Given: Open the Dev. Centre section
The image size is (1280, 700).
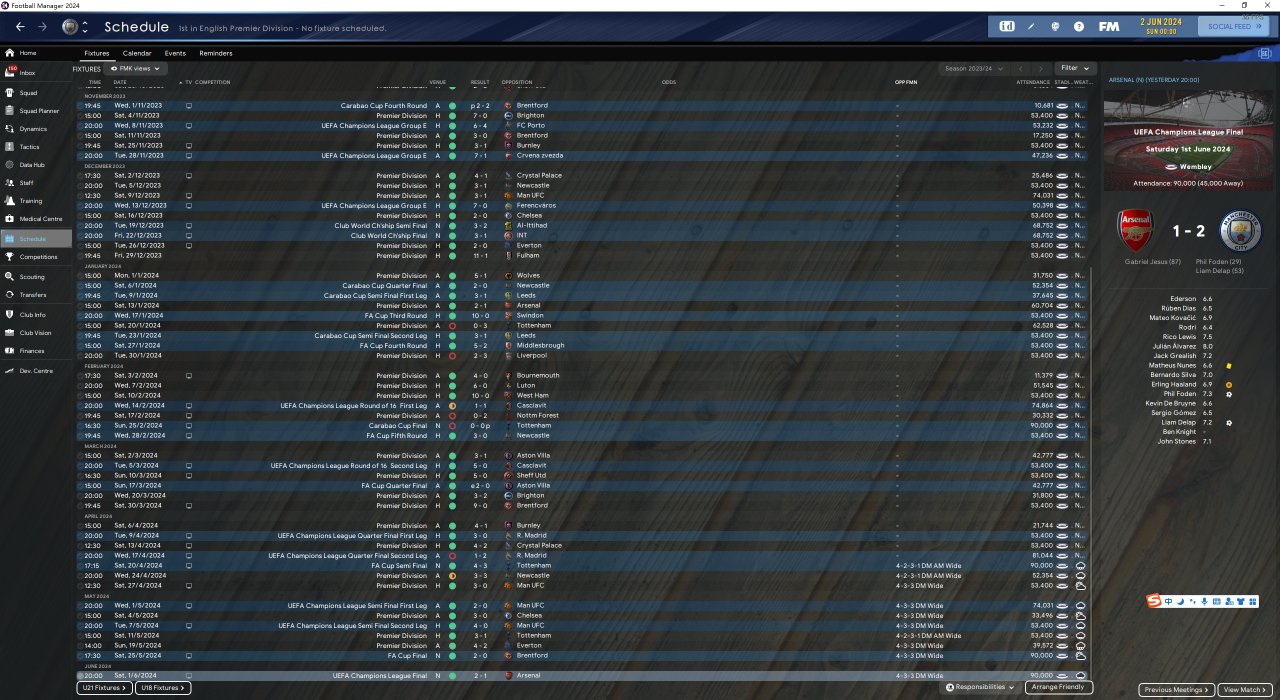Looking at the screenshot, I should 35,371.
